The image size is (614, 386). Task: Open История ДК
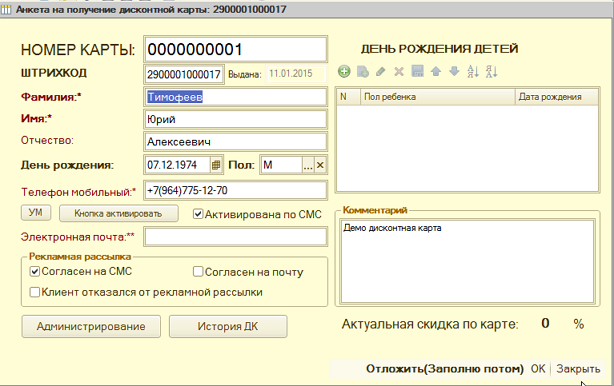[x=228, y=326]
